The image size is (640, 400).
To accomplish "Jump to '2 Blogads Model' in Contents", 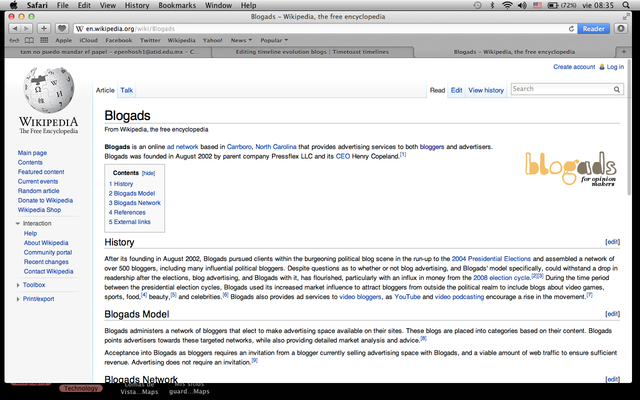I will [132, 193].
